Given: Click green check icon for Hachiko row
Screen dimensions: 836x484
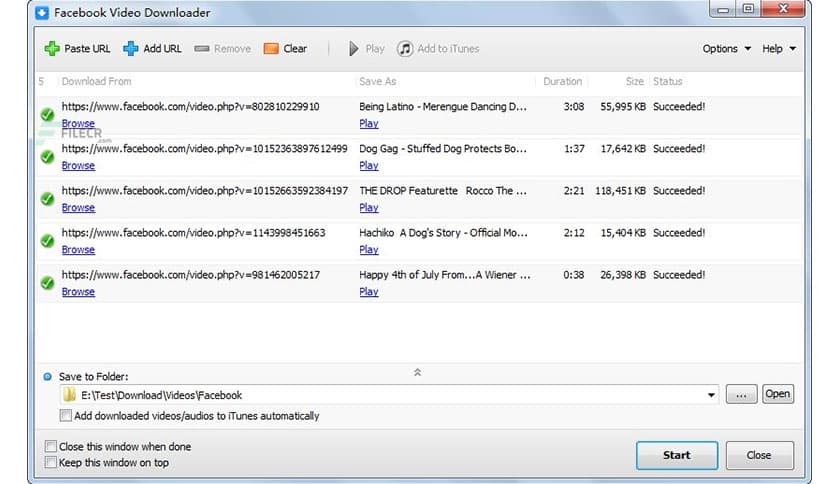Looking at the screenshot, I should 47,241.
